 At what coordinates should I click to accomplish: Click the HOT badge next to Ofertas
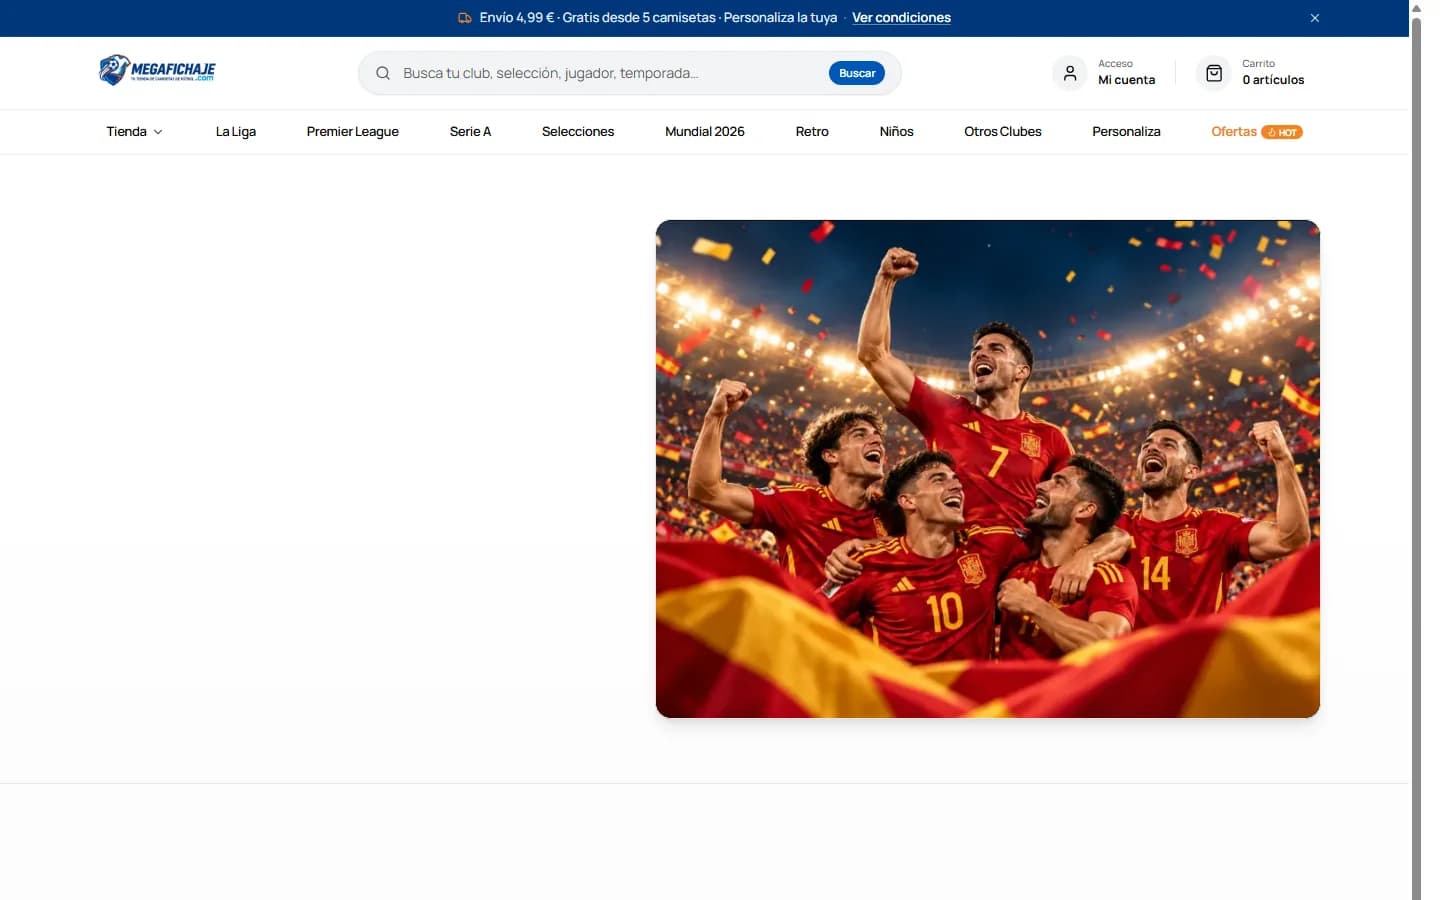click(1282, 132)
